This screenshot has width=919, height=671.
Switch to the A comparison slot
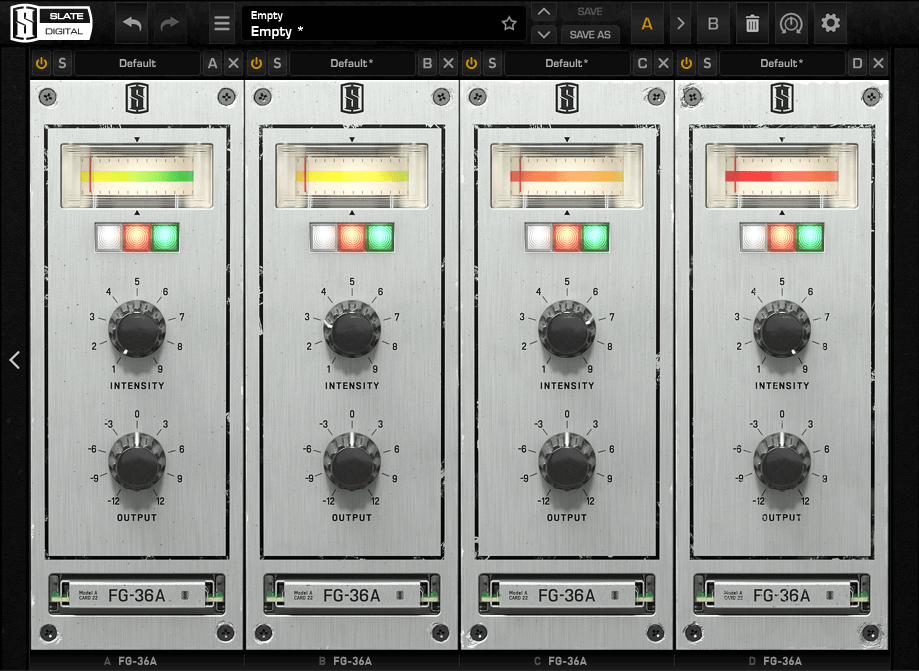pos(647,23)
